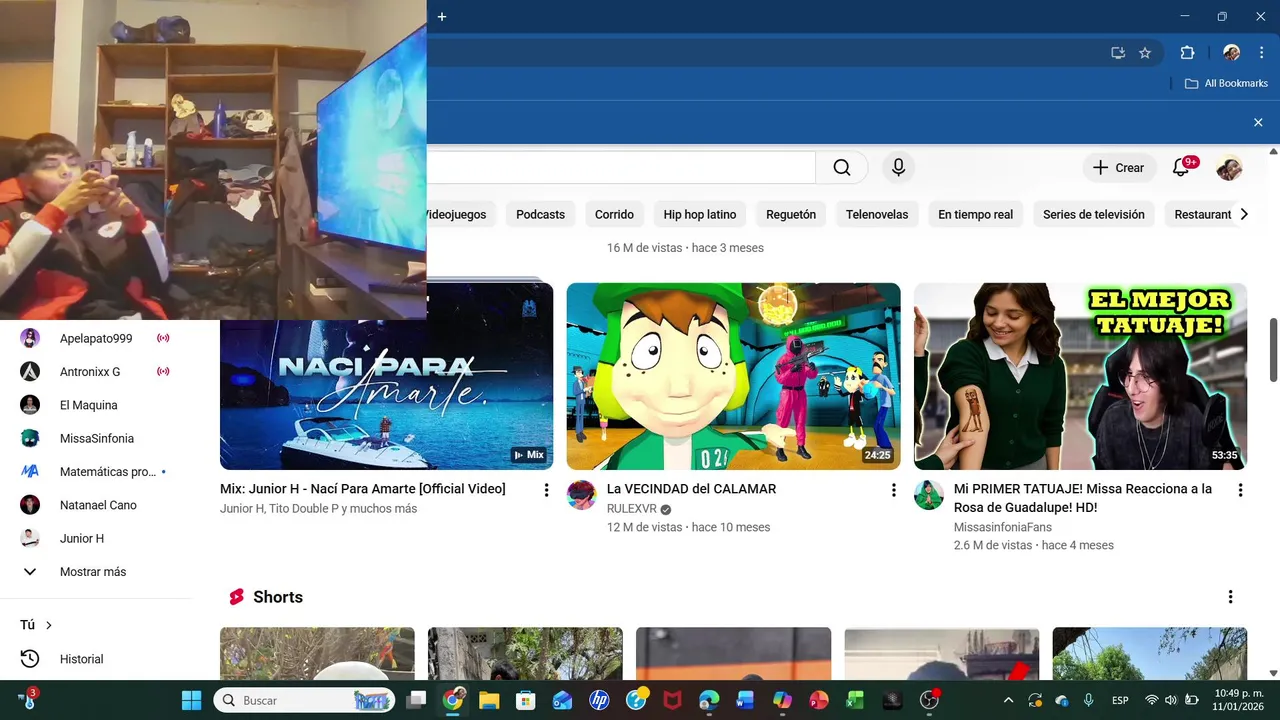Switch the ESP input language indicator
Image resolution: width=1280 pixels, height=720 pixels.
pos(1120,700)
